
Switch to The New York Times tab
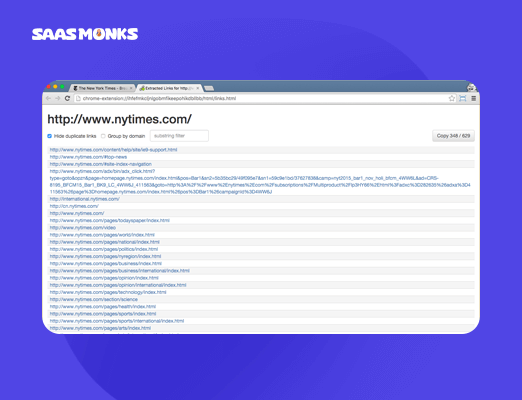pos(102,88)
